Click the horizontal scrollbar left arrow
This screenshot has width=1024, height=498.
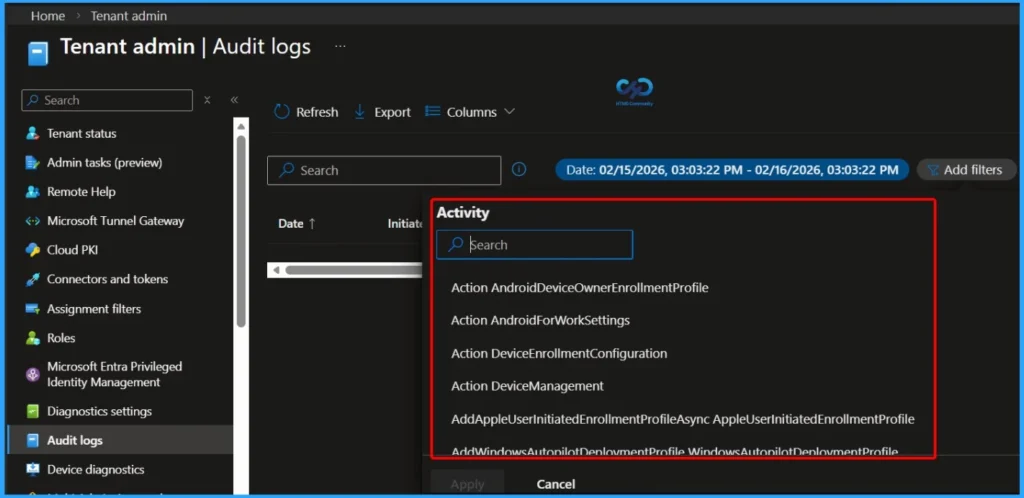[x=276, y=270]
